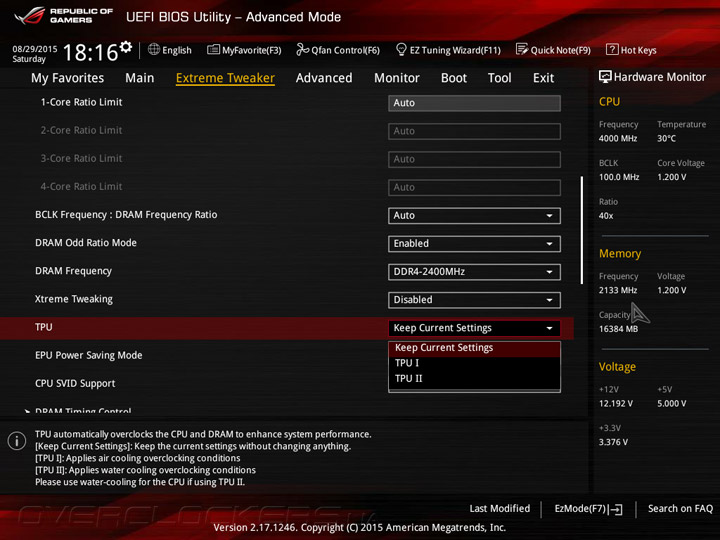720x540 pixels.
Task: Switch to the Tool tab
Action: click(500, 78)
